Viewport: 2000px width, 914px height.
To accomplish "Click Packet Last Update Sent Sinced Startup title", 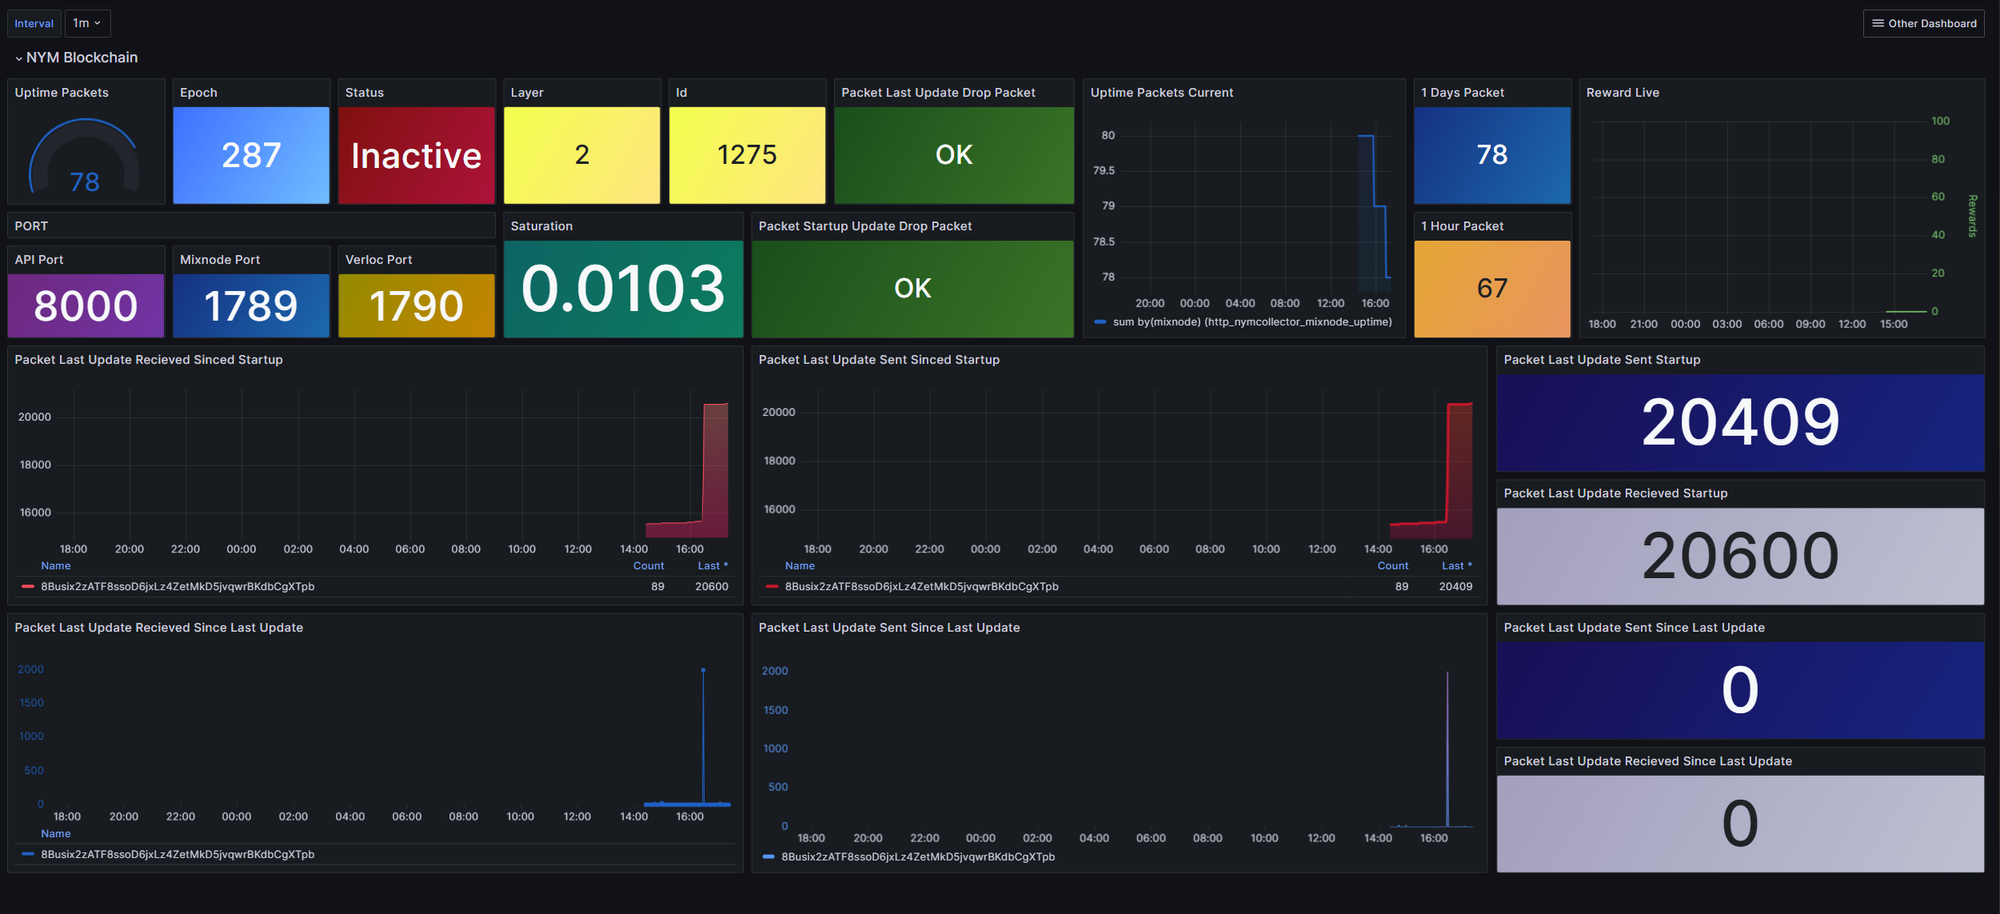I will (879, 360).
